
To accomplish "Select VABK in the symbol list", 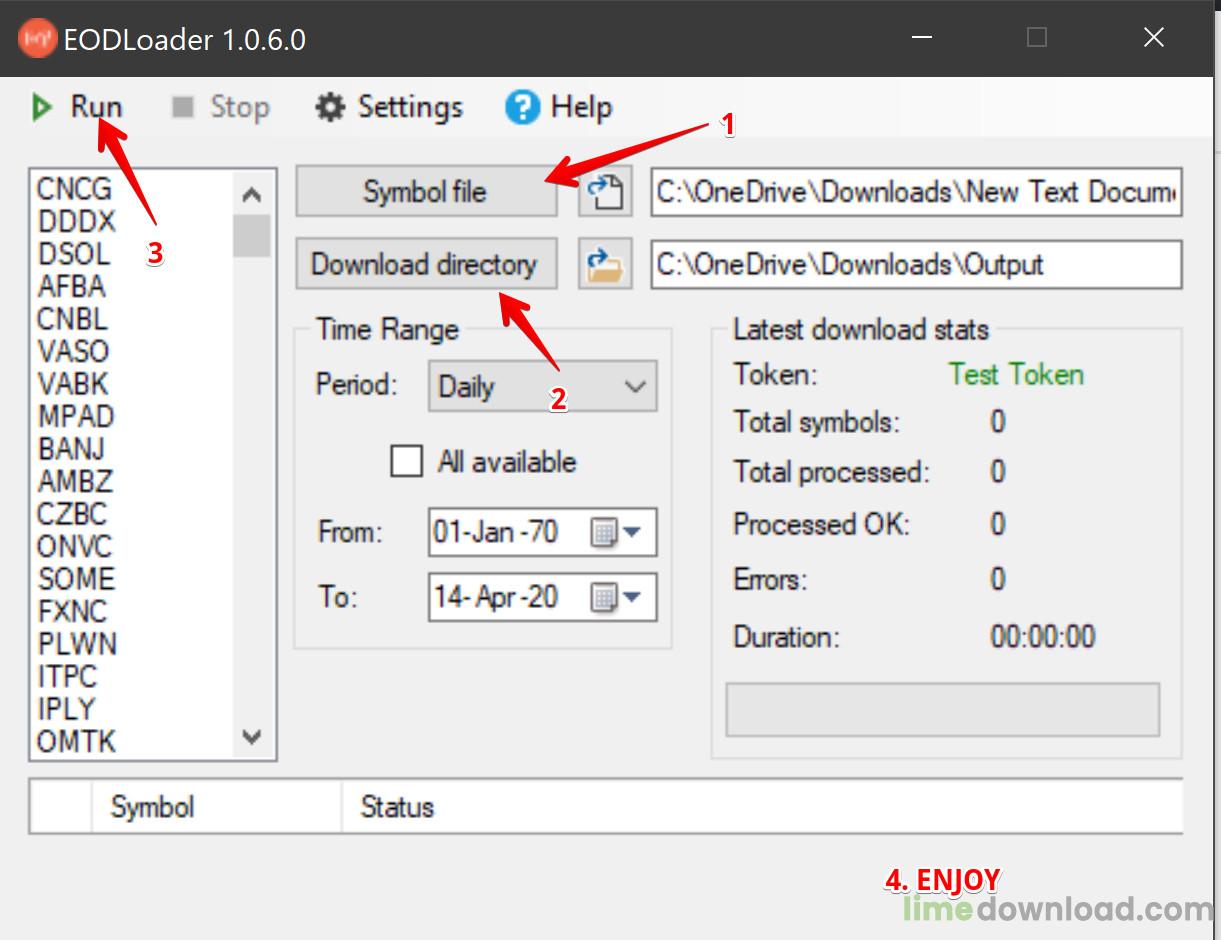I will coord(73,383).
